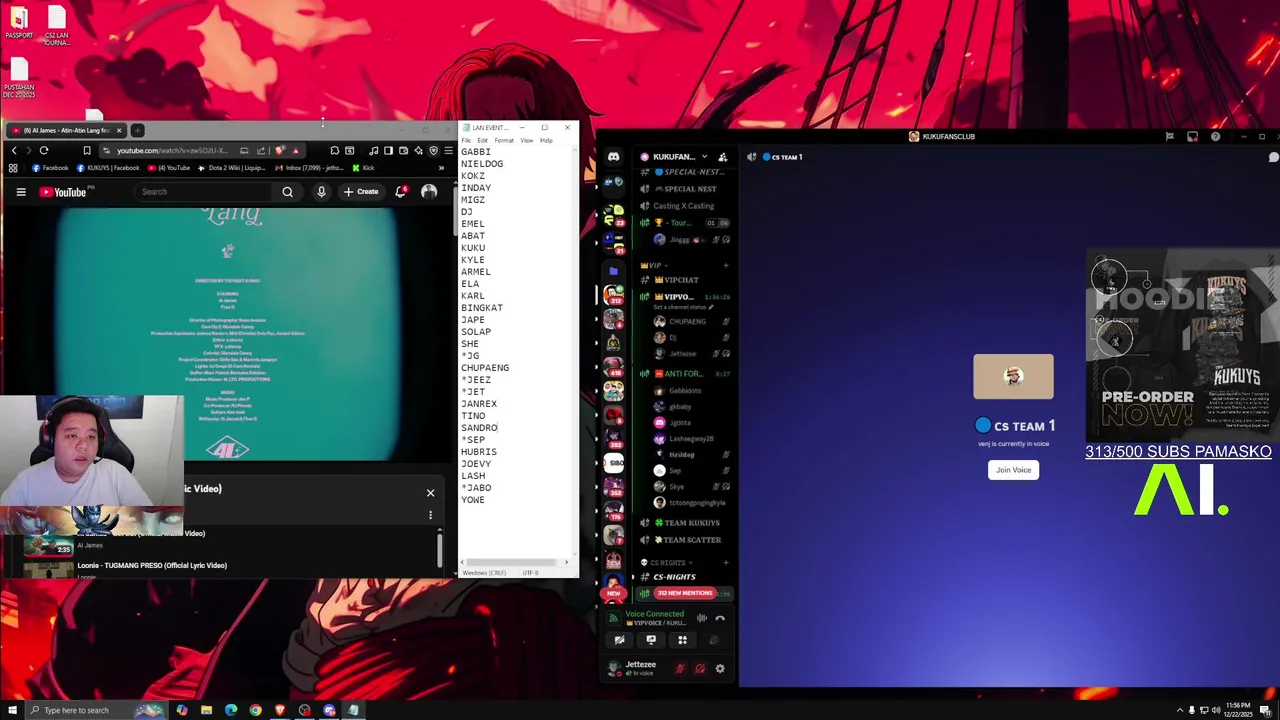Join TEAM KUKUYS voice channel

pos(685,523)
